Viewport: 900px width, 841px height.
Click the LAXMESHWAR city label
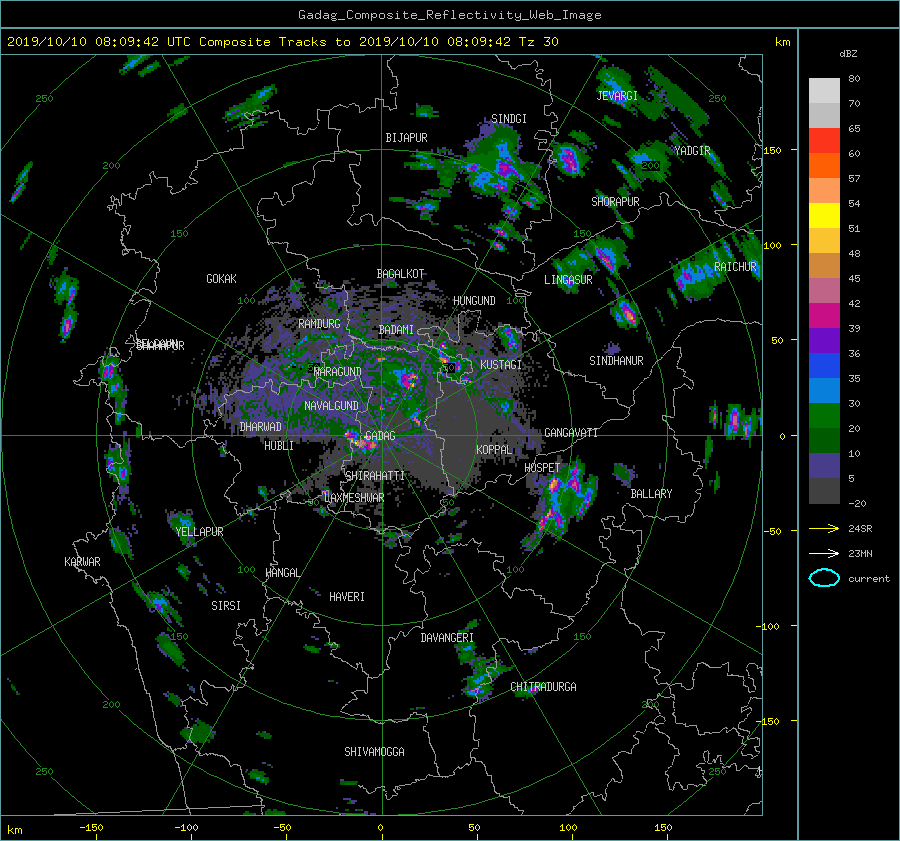click(354, 498)
